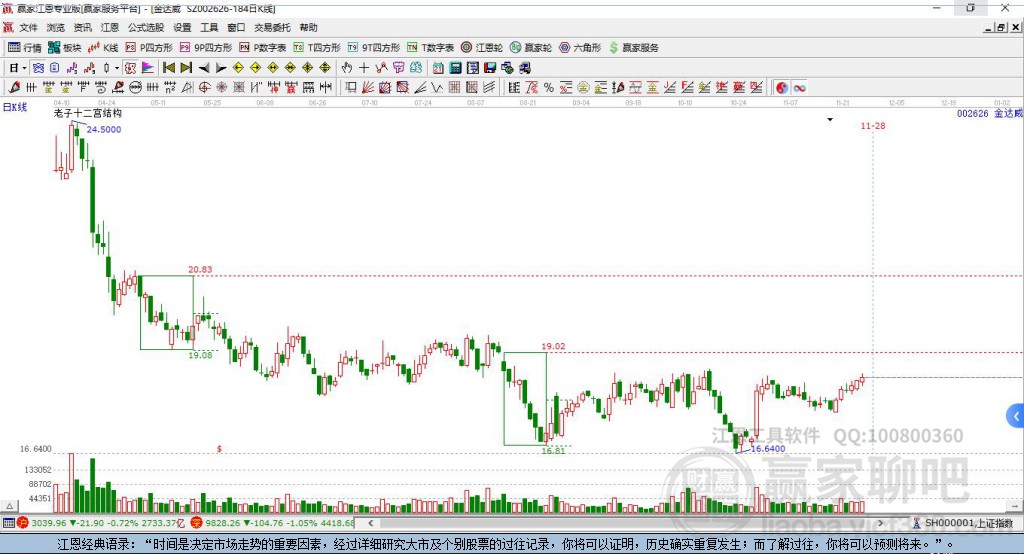Click the app logo in menu bar
Image resolution: width=1024 pixels, height=554 pixels.
click(8, 27)
